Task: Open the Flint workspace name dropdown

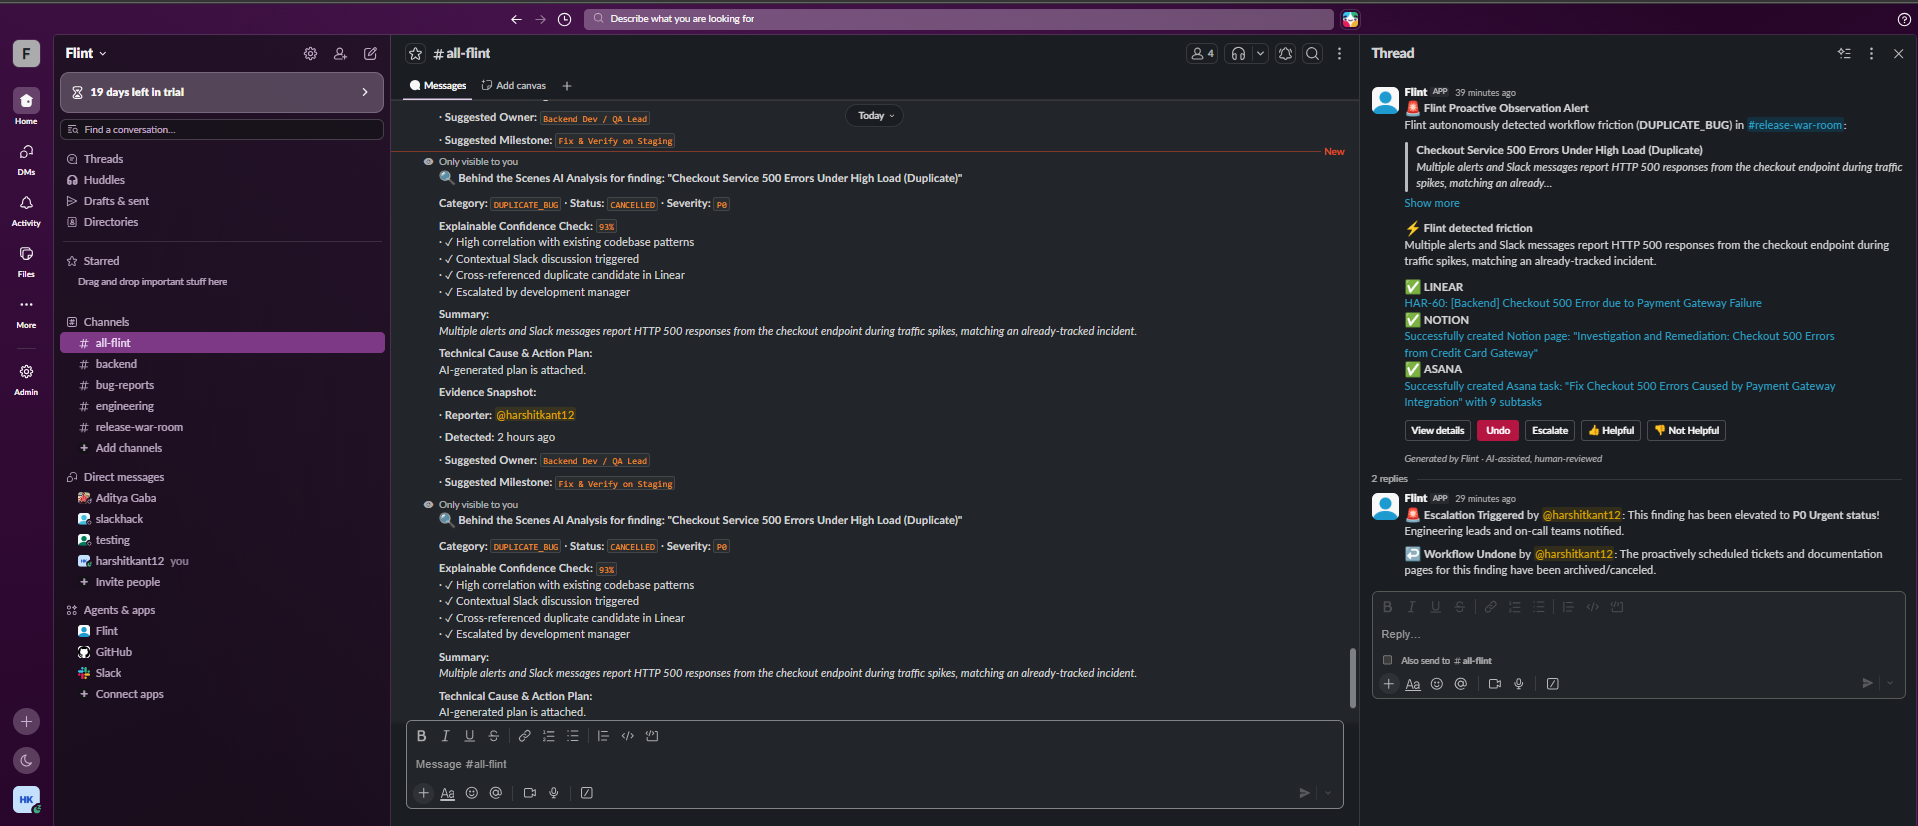Action: (86, 53)
